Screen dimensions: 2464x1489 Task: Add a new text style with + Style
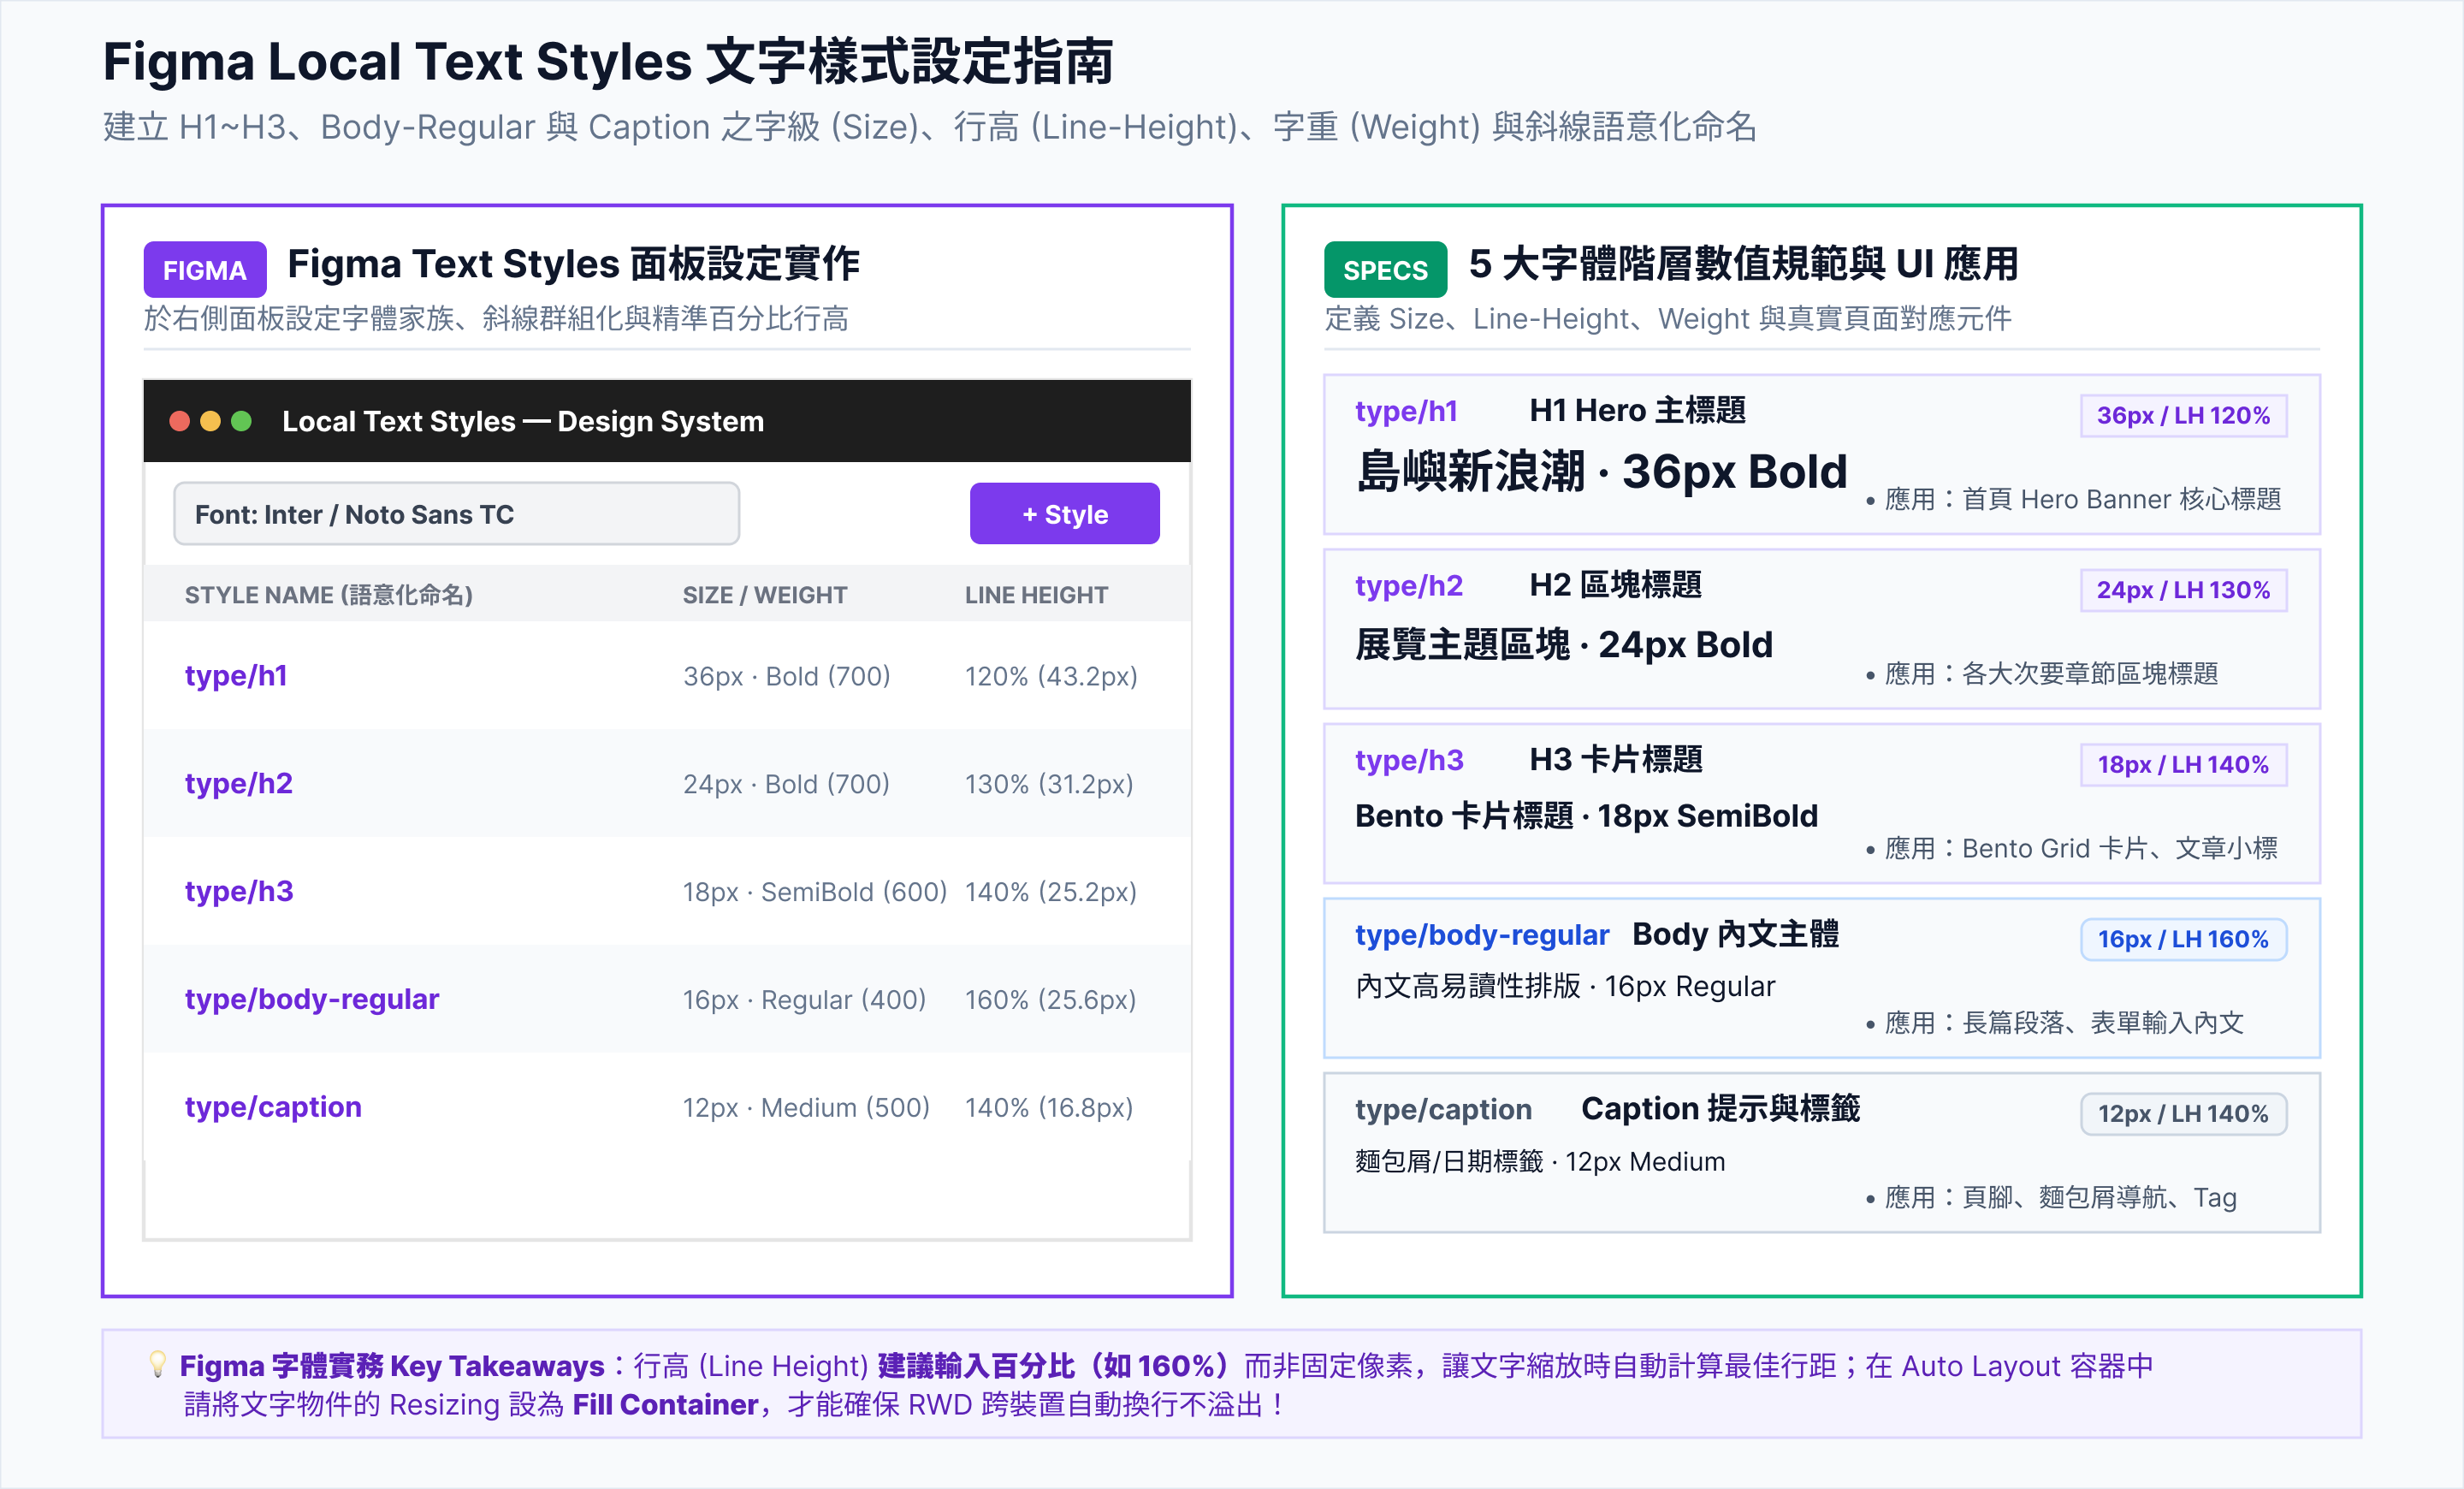point(1065,514)
